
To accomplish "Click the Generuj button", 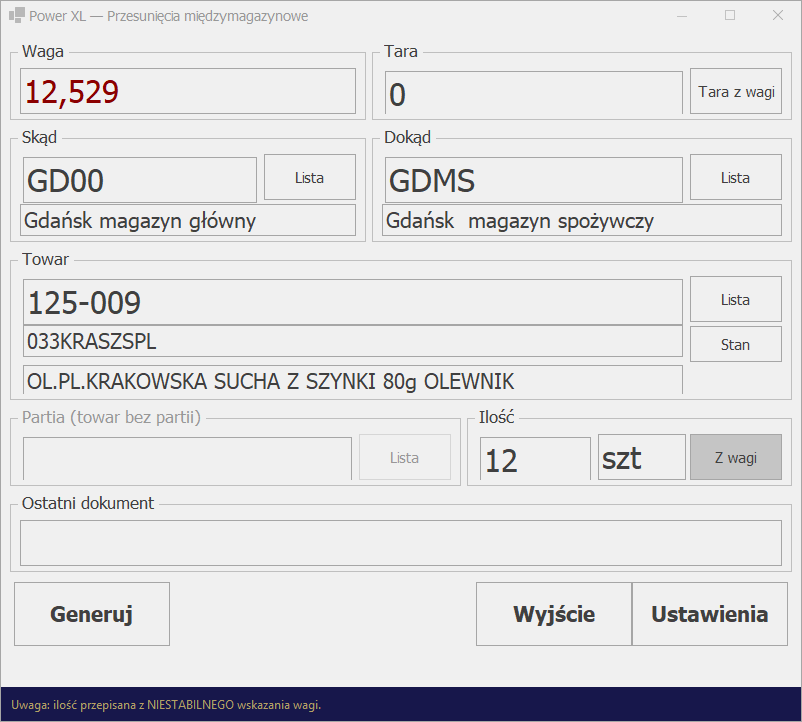I will 92,614.
